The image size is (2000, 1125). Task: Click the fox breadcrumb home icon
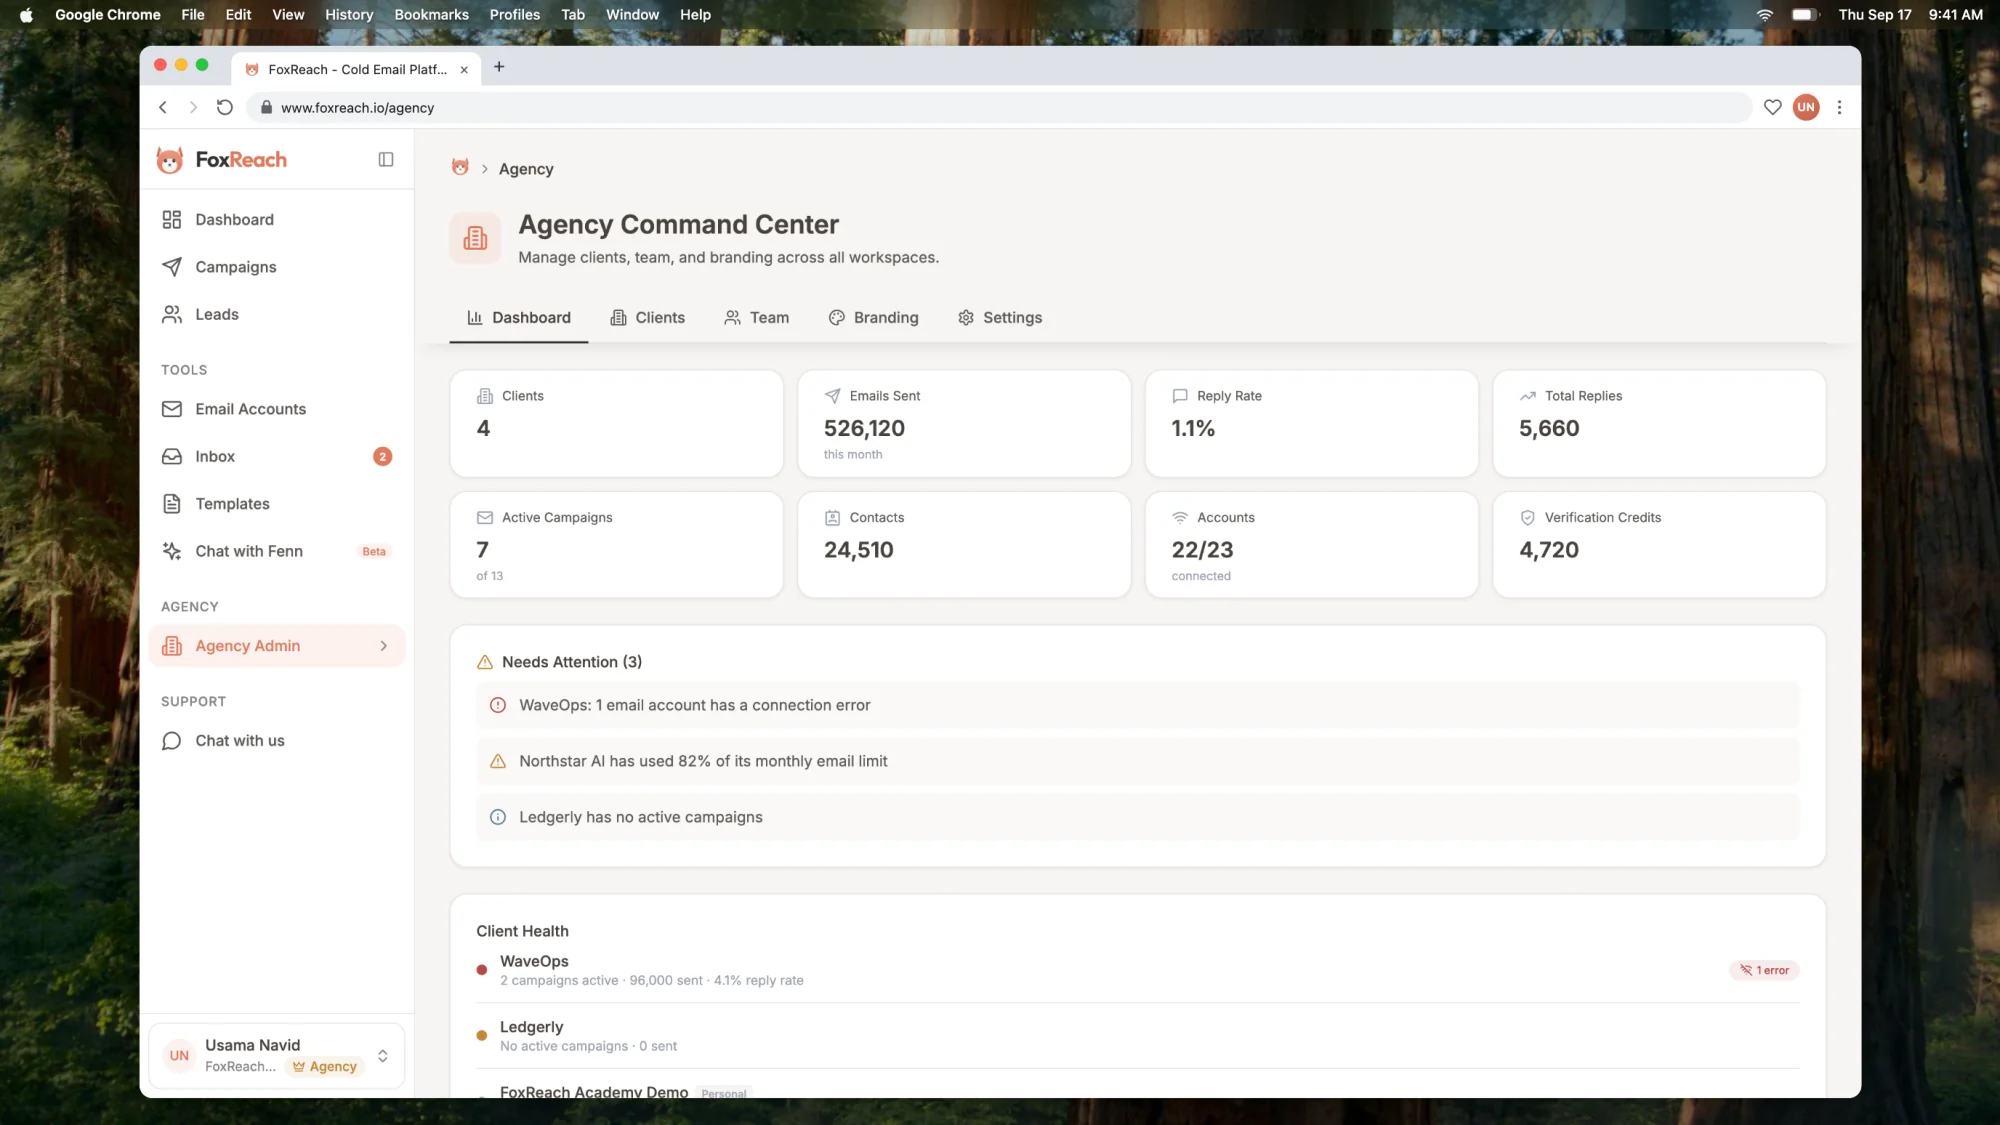(460, 168)
